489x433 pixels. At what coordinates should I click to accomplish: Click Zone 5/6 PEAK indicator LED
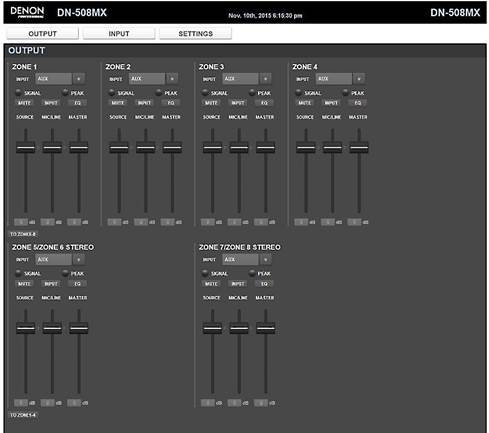coord(65,273)
